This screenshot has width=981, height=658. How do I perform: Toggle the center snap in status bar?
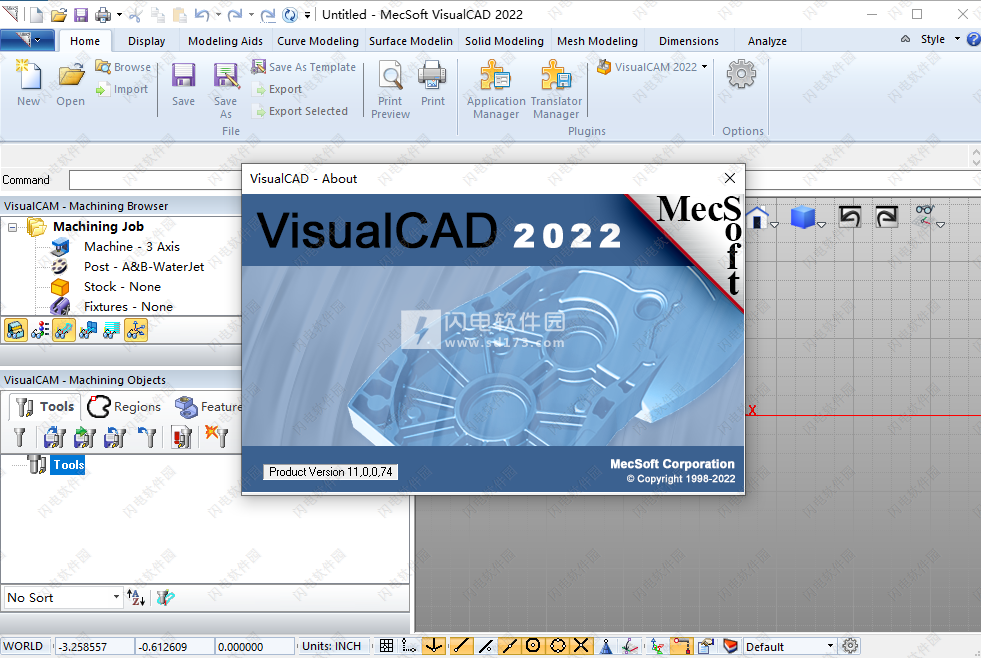click(533, 645)
